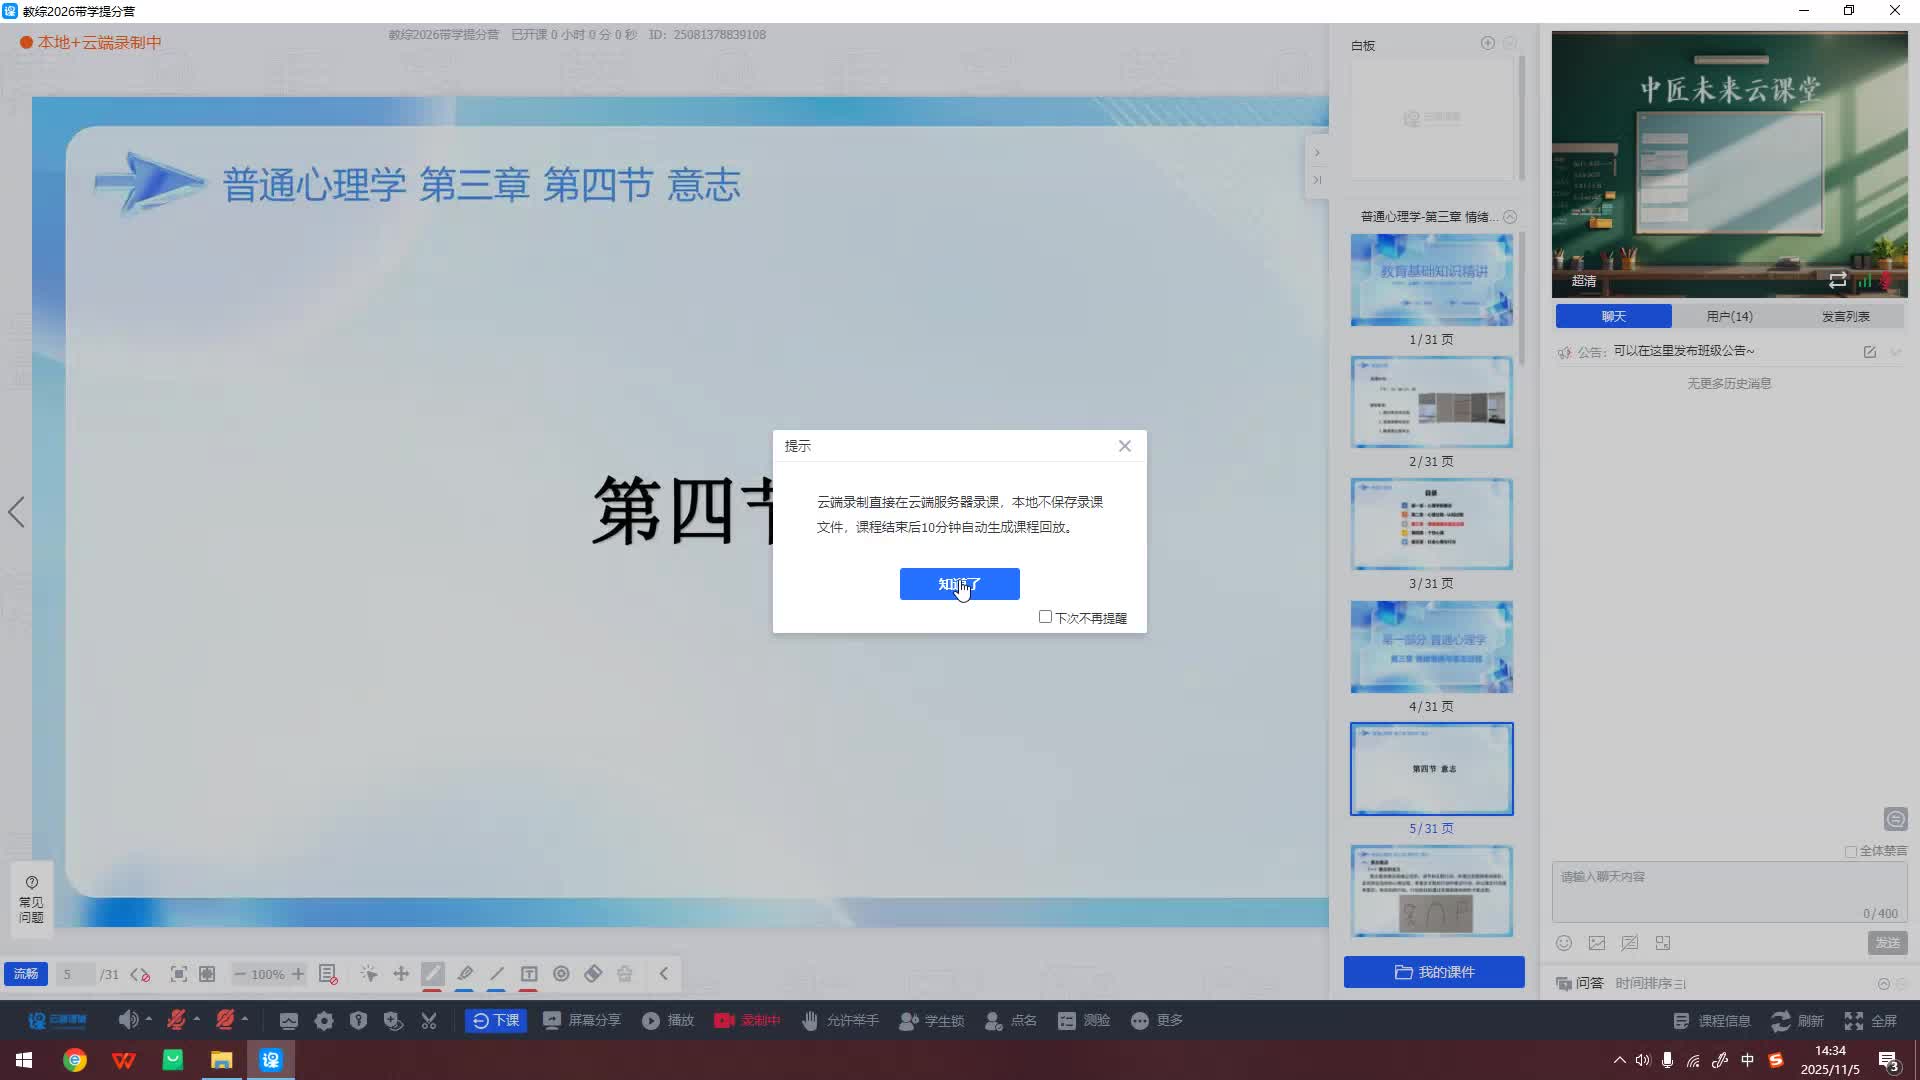
Task: Select the laser pointer tool
Action: click(x=368, y=974)
